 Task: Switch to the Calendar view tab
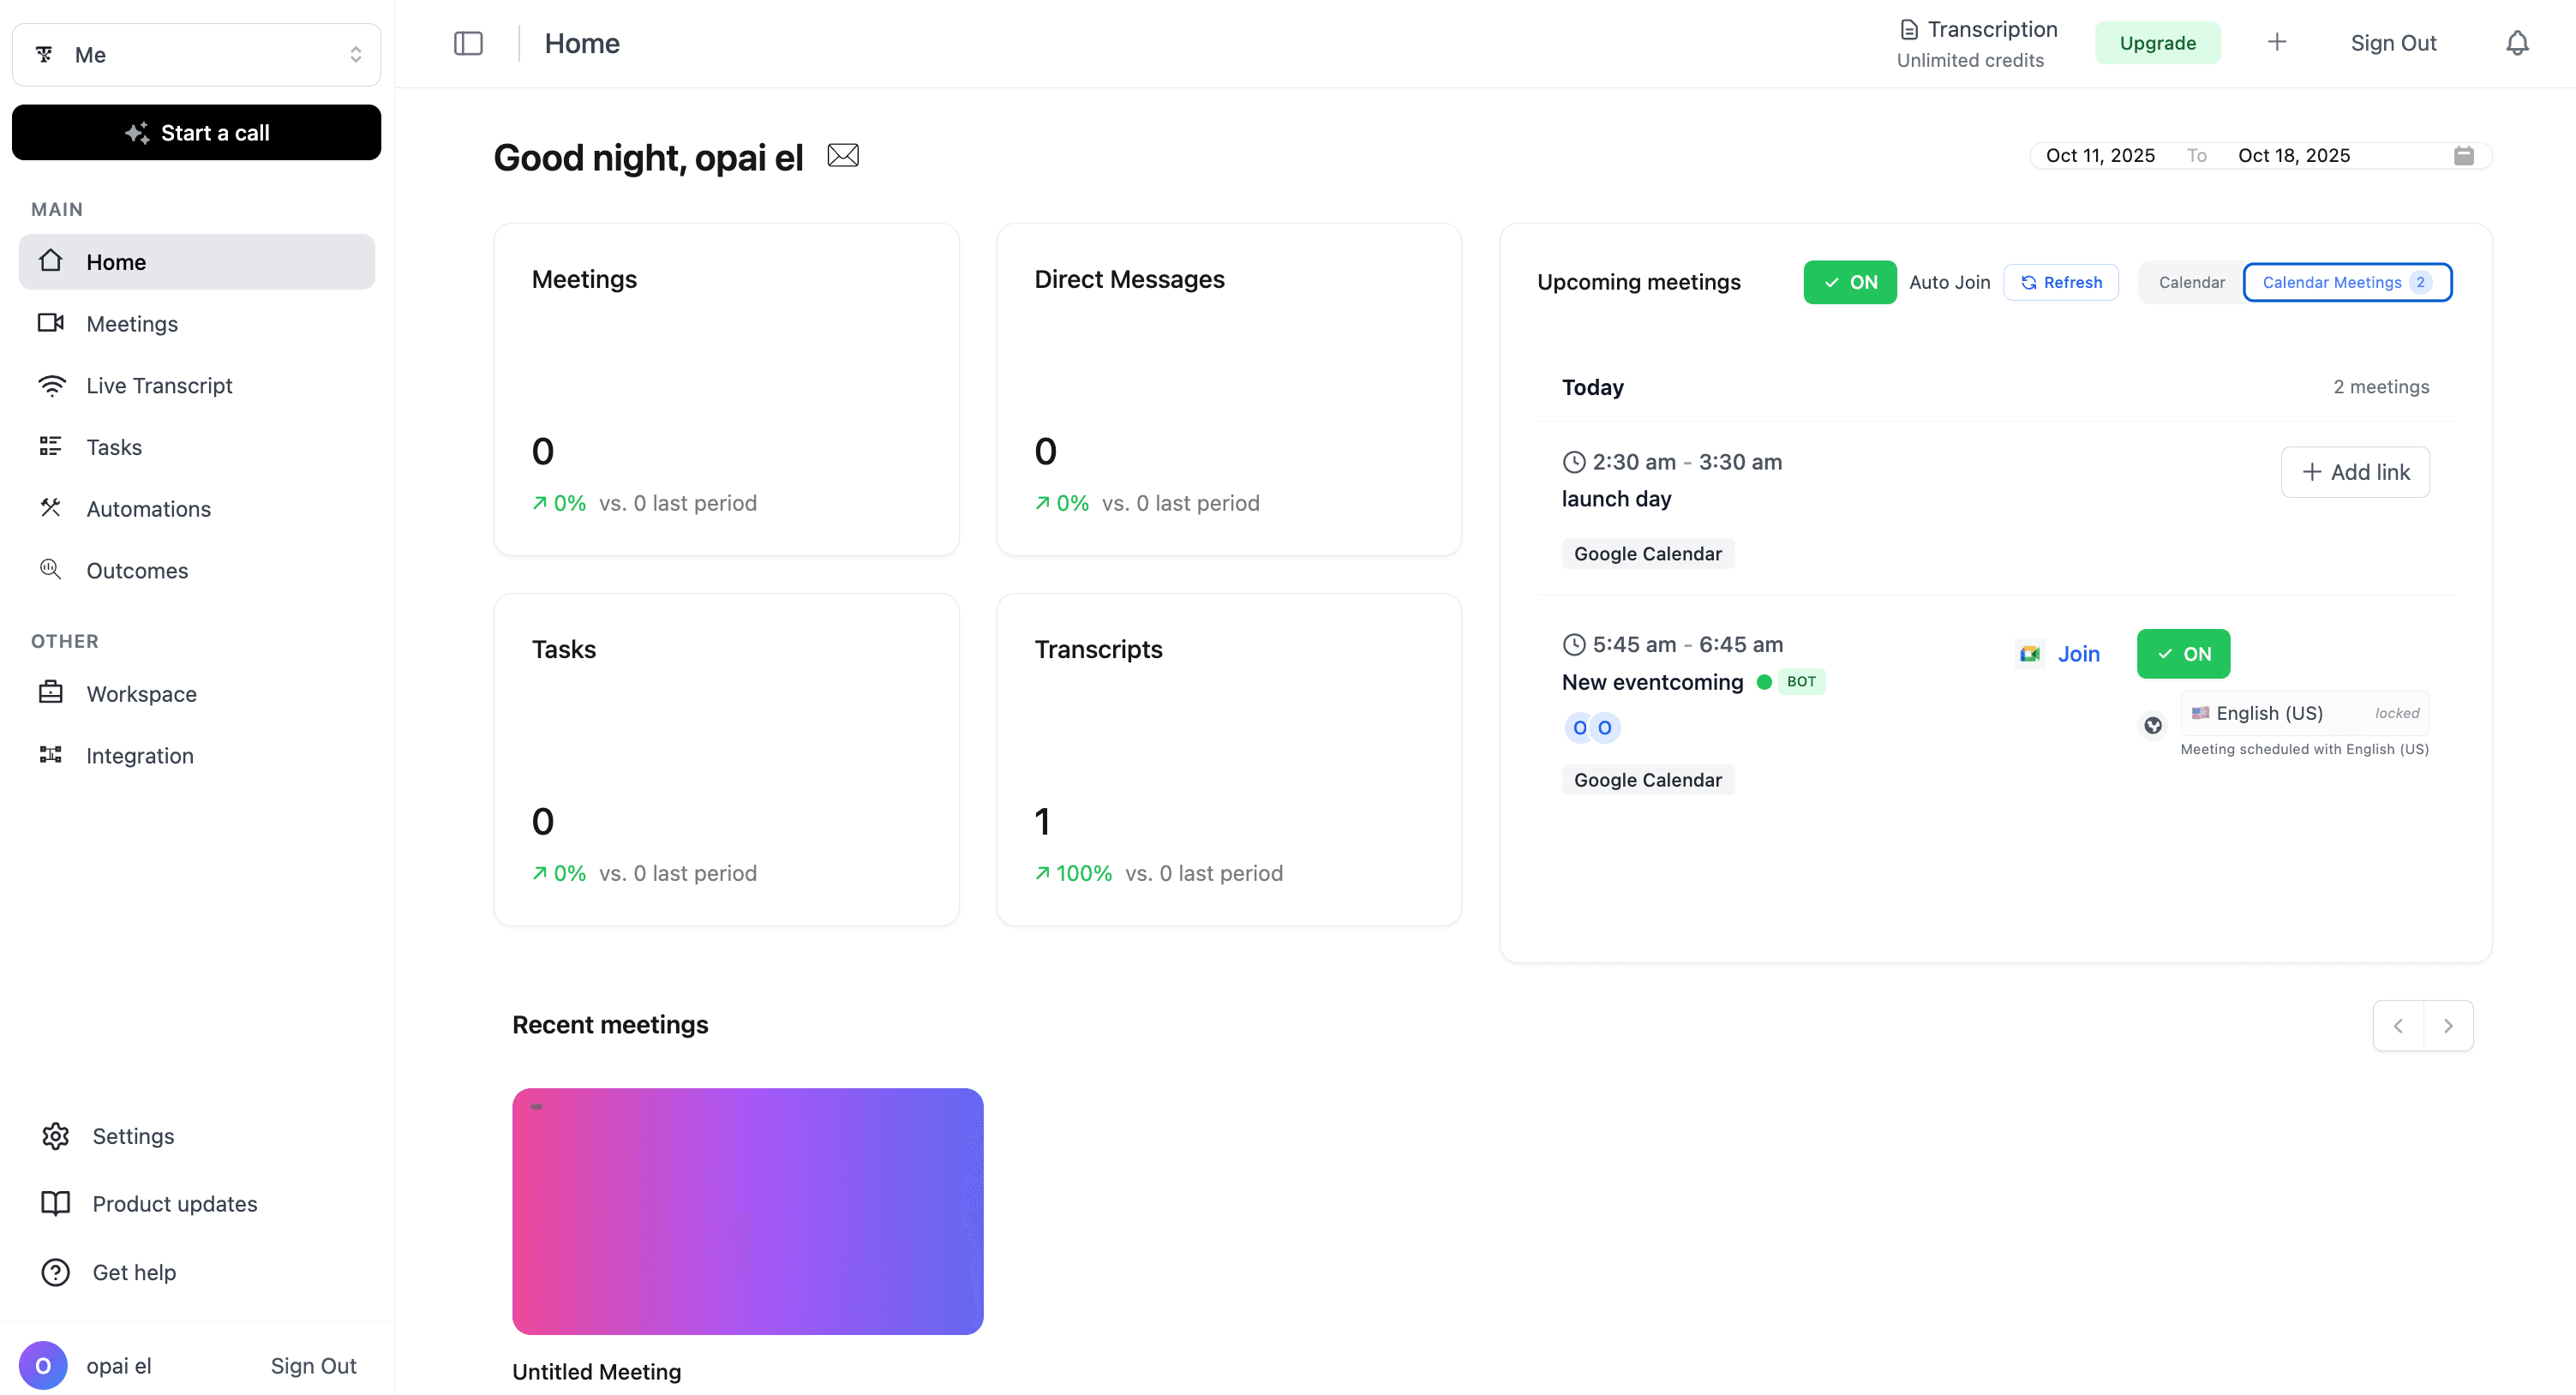2191,282
